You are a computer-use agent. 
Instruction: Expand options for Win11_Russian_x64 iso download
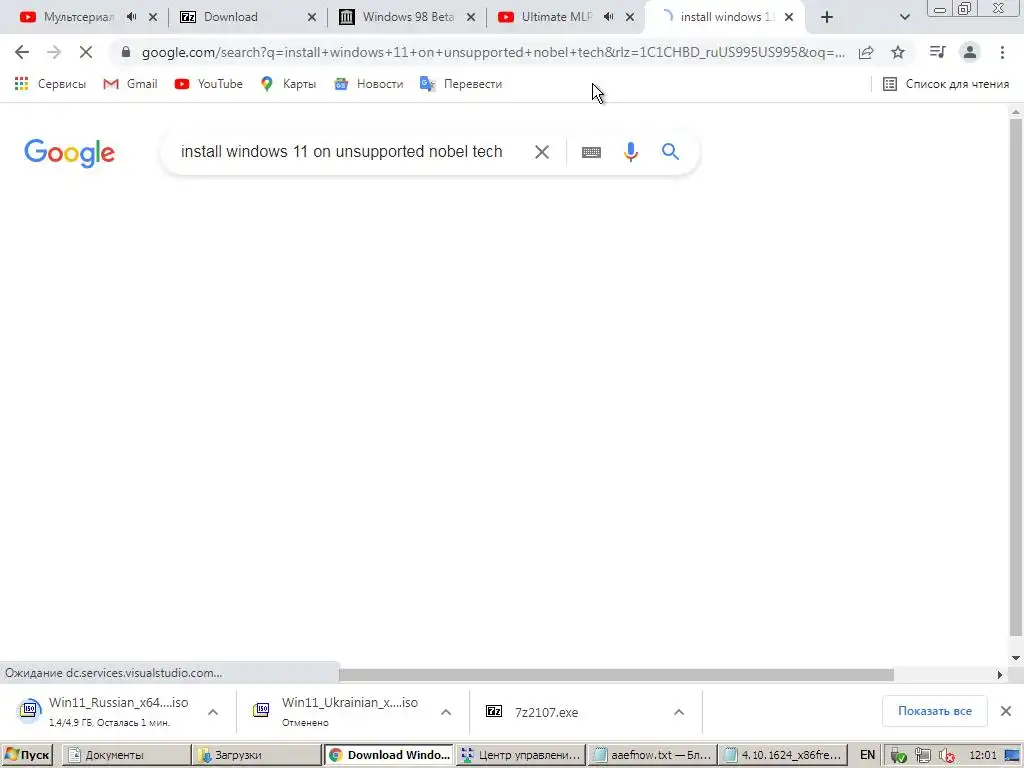pyautogui.click(x=213, y=712)
